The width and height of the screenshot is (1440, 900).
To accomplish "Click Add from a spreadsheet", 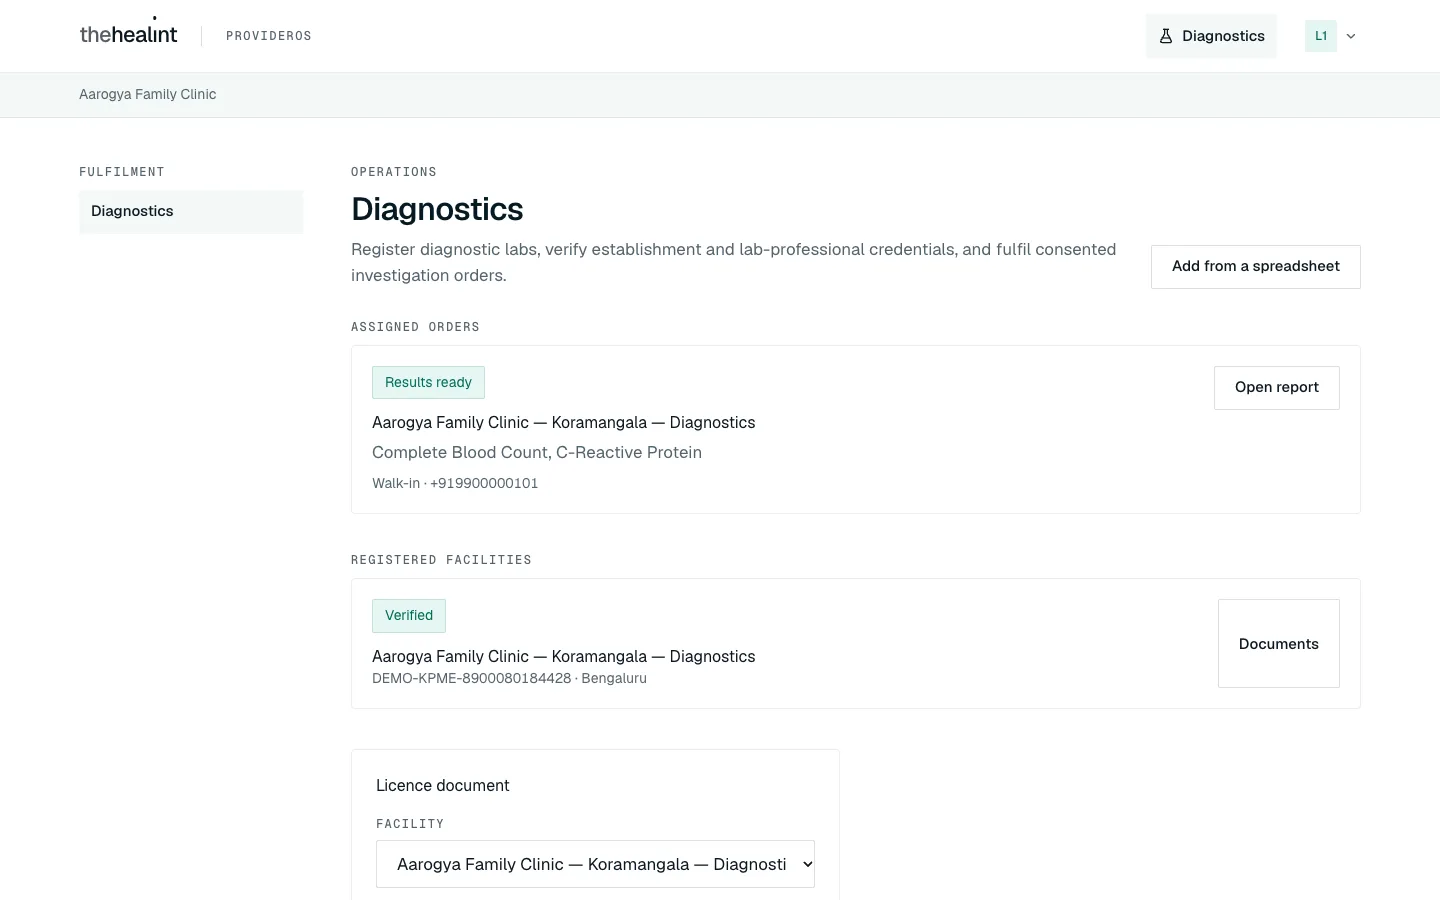I will click(x=1255, y=267).
